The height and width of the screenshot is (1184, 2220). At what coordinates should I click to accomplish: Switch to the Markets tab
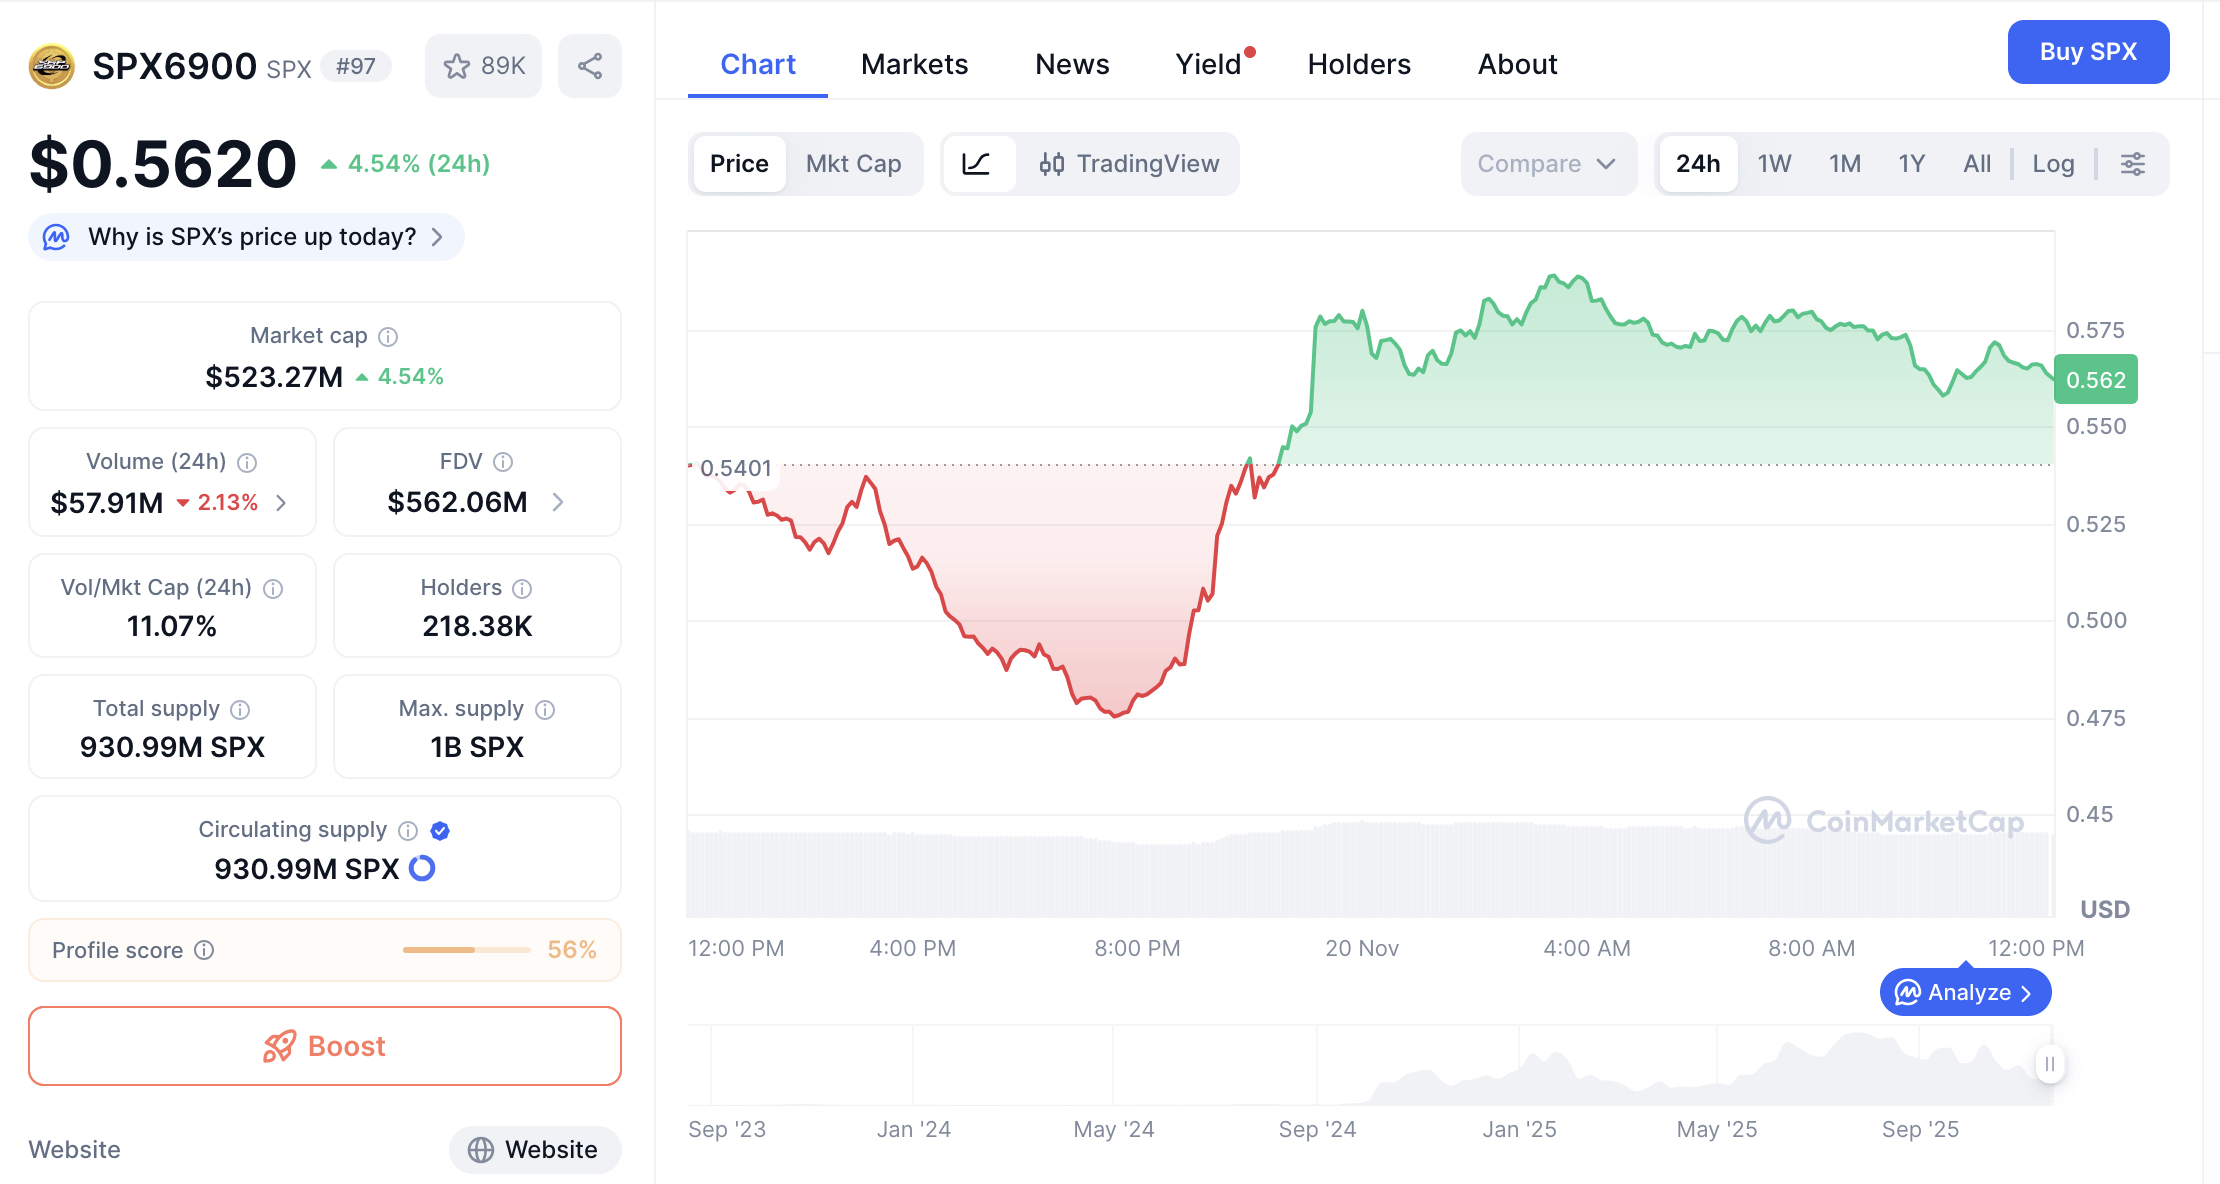[x=913, y=64]
